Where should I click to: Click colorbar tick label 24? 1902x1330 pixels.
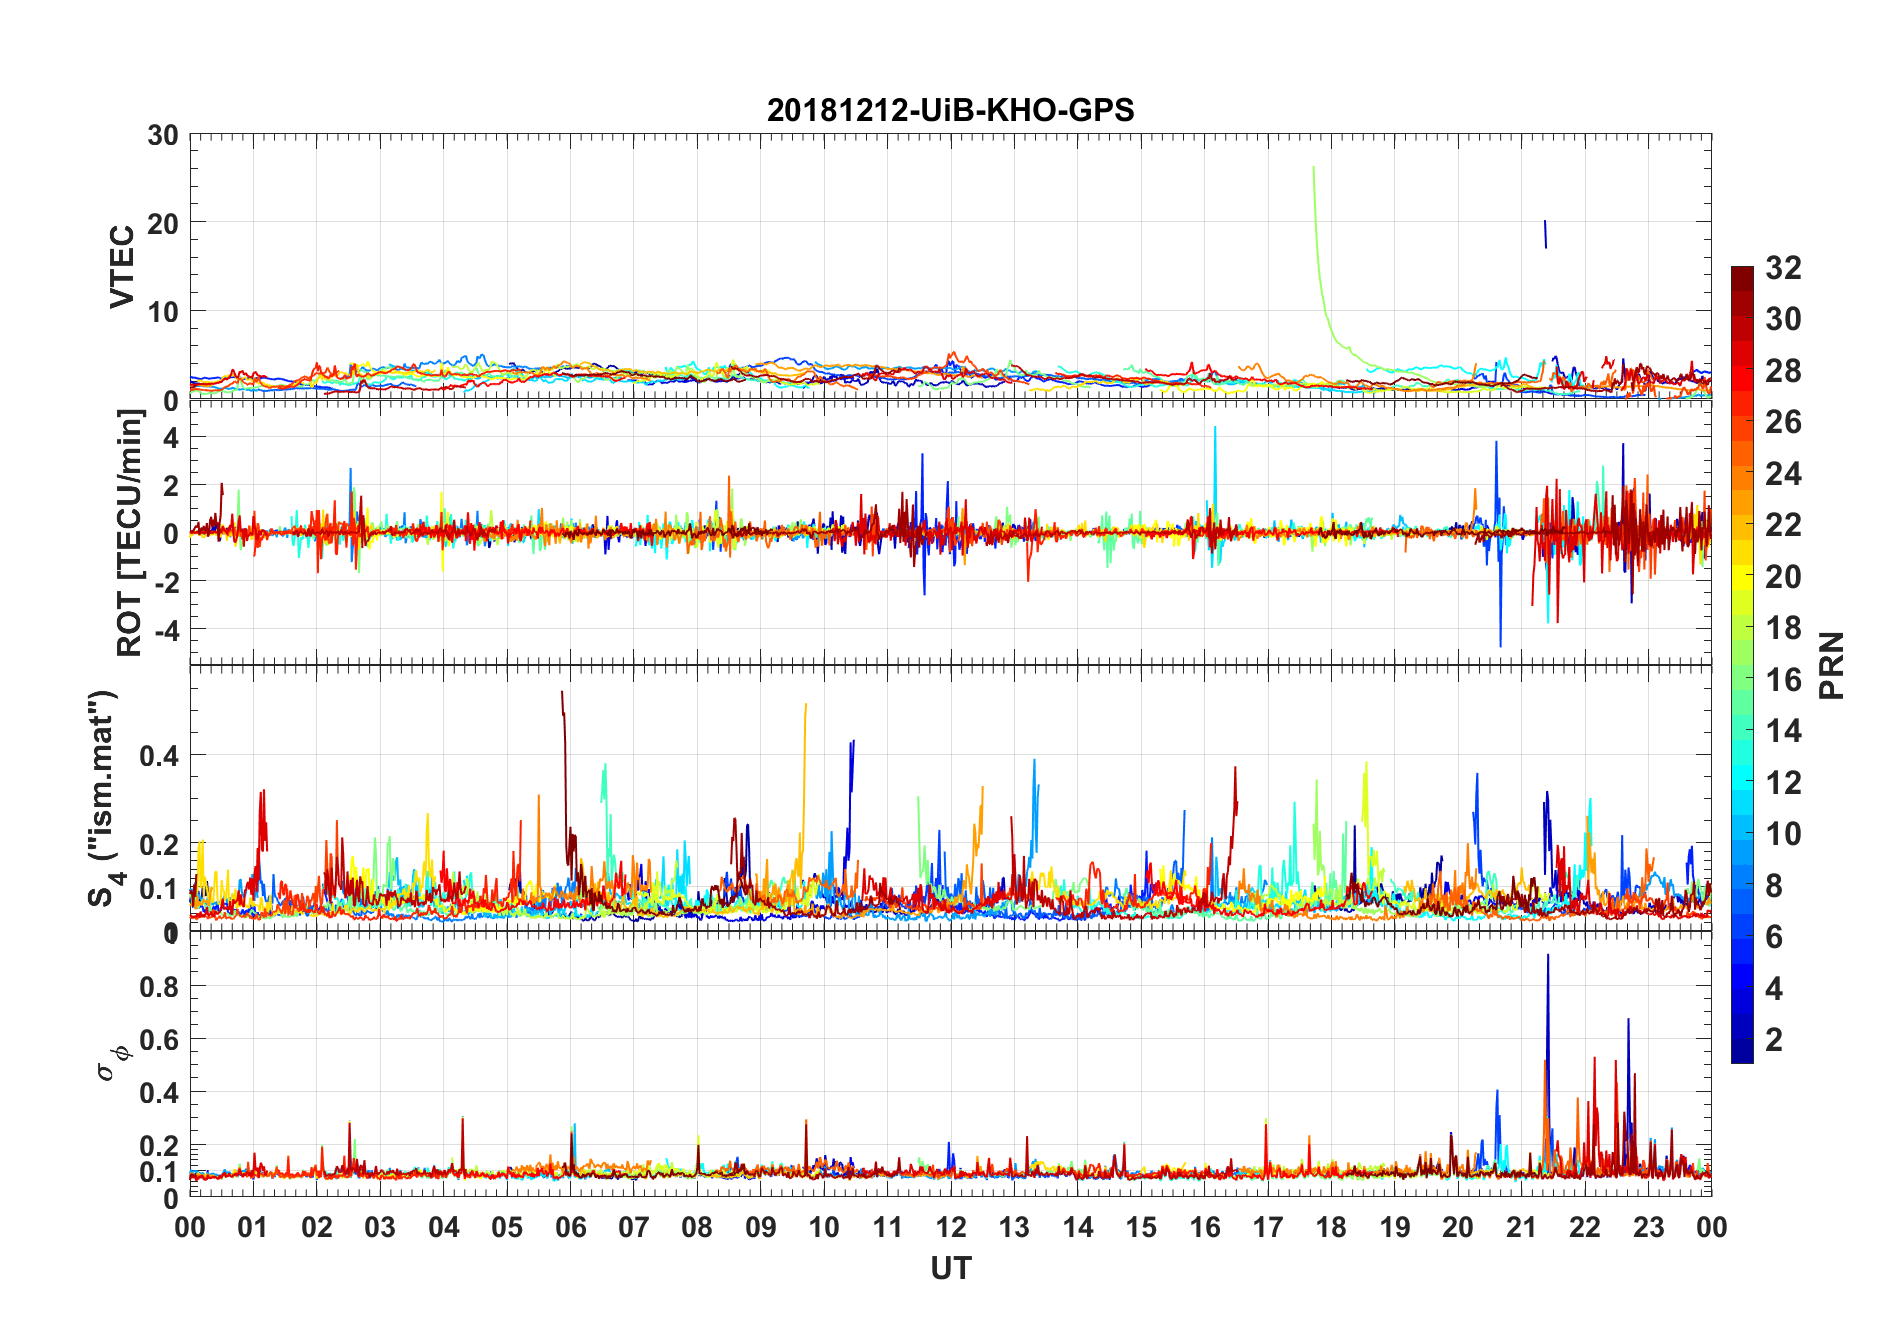click(x=1783, y=474)
